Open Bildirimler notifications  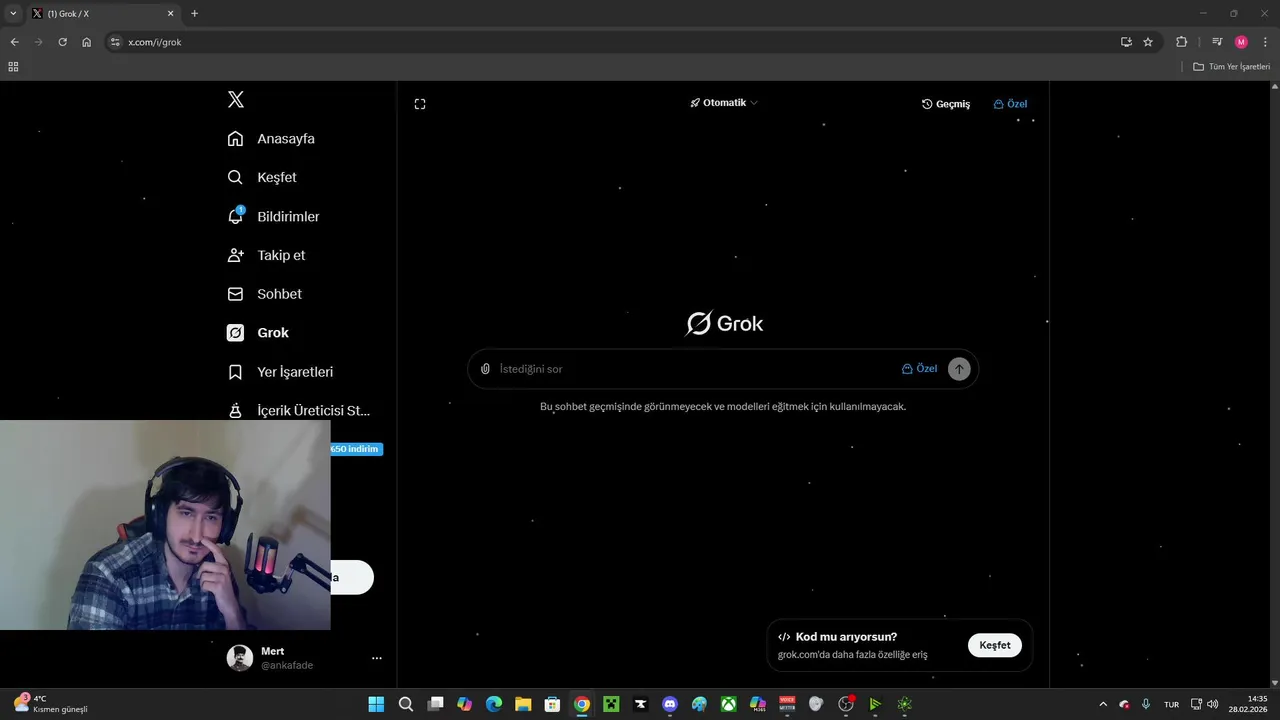click(x=273, y=216)
